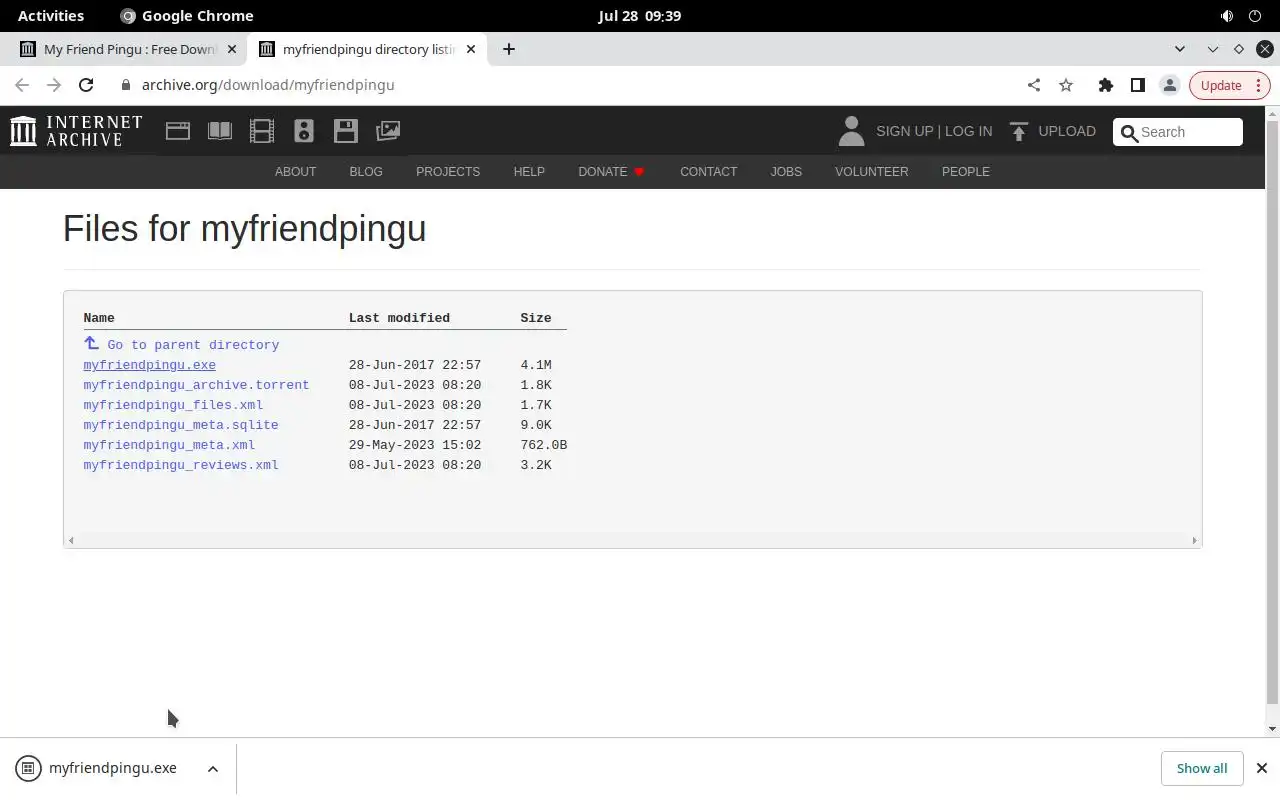Image resolution: width=1280 pixels, height=800 pixels.
Task: Click the share page icon in address bar
Action: pos(1034,85)
